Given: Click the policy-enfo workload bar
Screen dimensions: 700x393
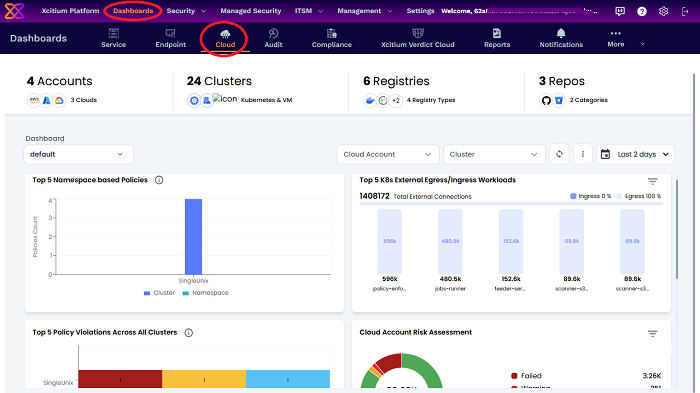Looking at the screenshot, I should click(389, 242).
